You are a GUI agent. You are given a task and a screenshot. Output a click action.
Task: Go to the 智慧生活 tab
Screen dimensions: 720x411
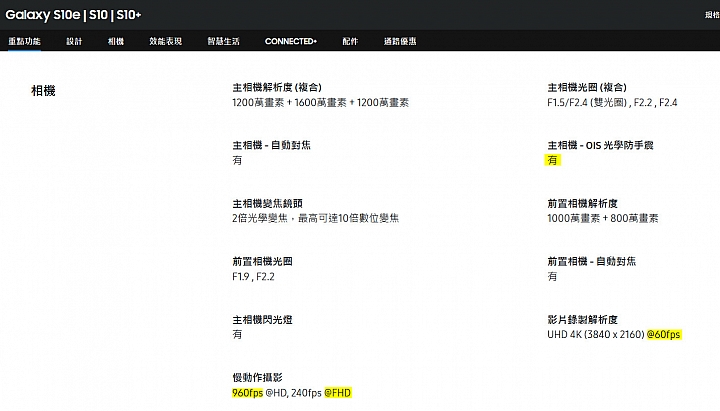coord(223,41)
